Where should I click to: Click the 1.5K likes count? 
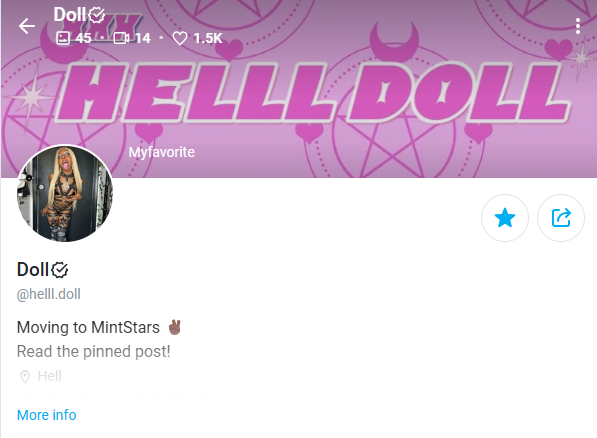click(x=208, y=38)
